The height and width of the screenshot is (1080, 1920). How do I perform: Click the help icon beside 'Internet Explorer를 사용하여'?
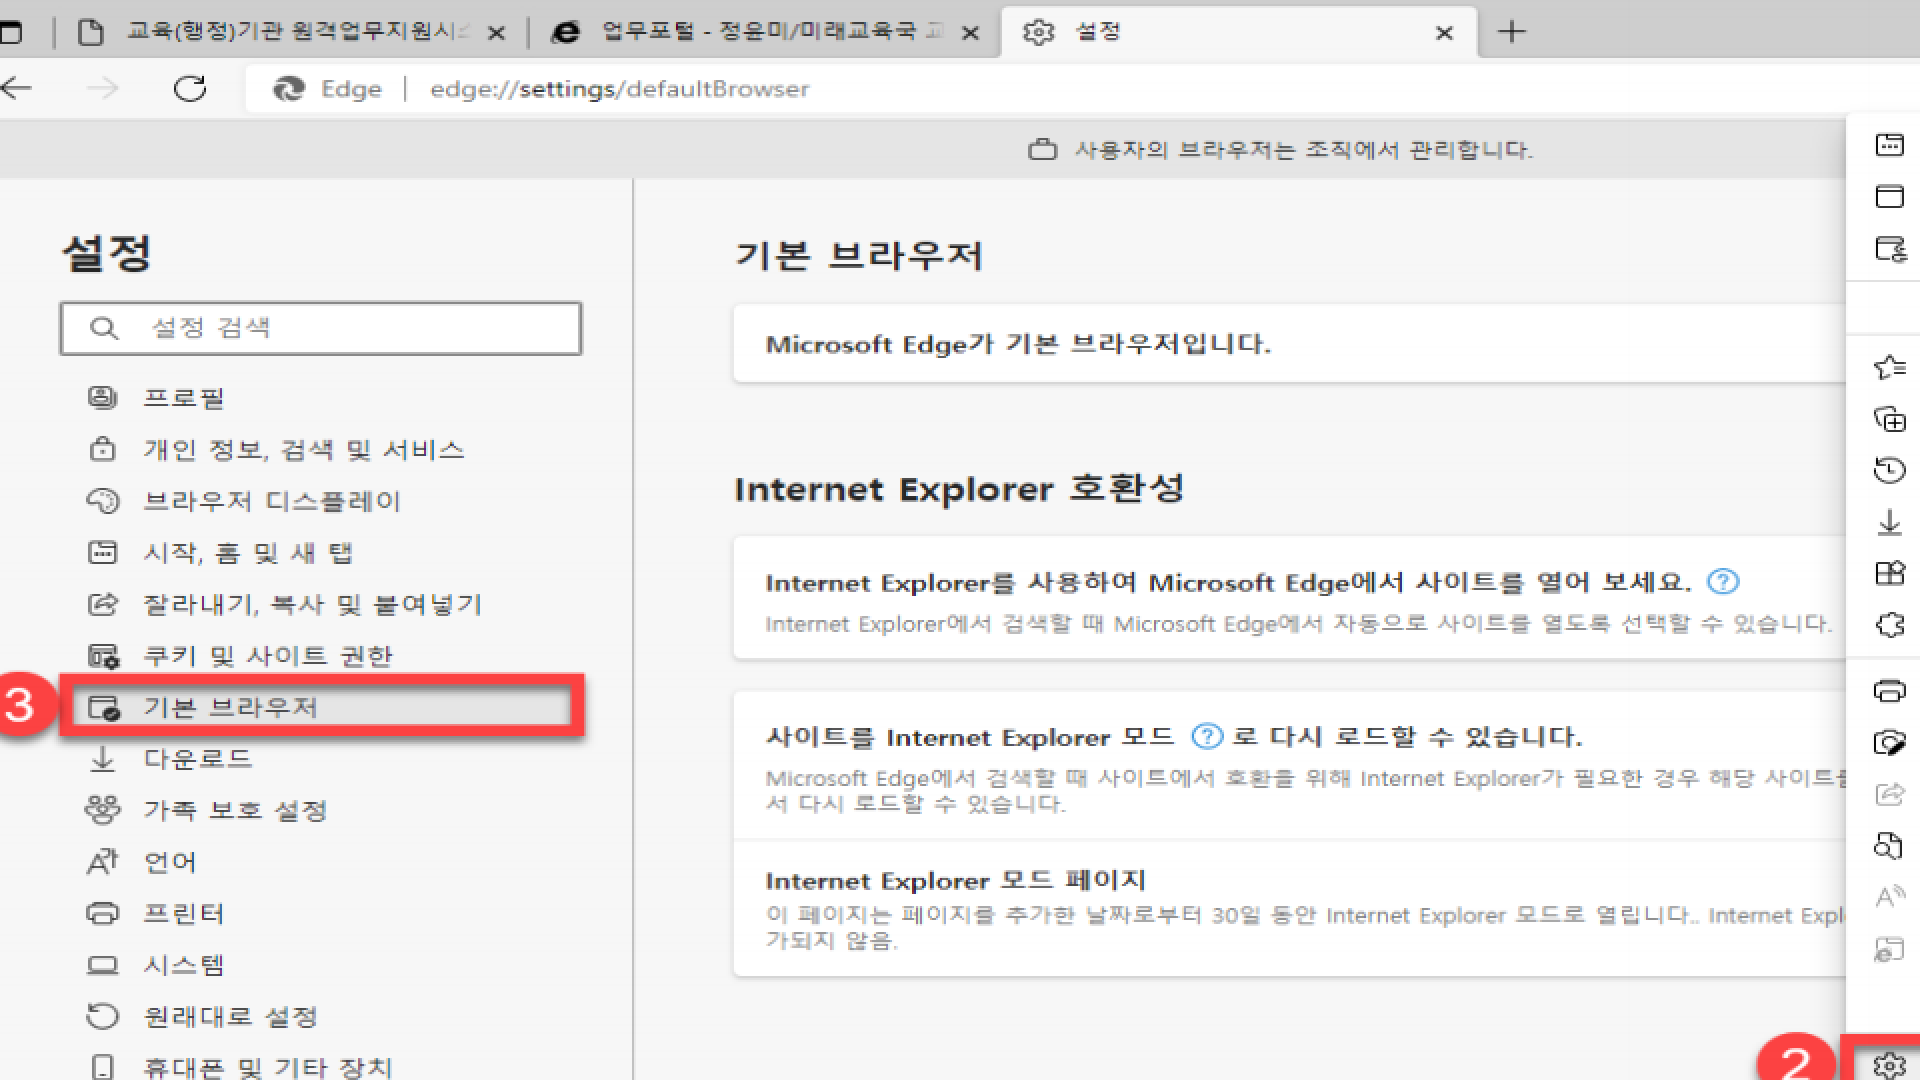[x=1723, y=581]
